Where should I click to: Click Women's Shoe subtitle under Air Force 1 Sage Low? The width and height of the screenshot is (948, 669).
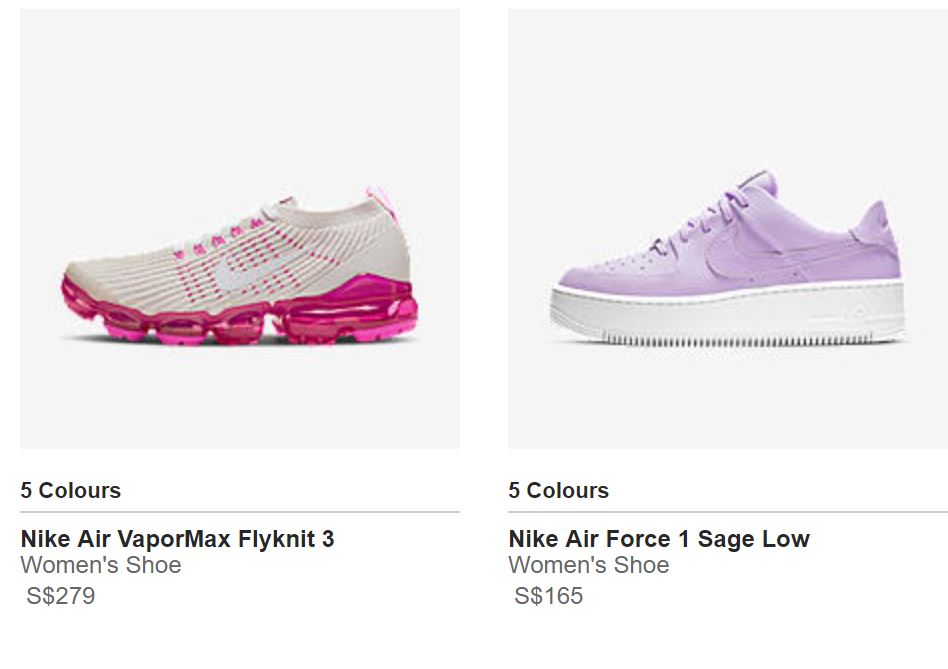(x=589, y=565)
